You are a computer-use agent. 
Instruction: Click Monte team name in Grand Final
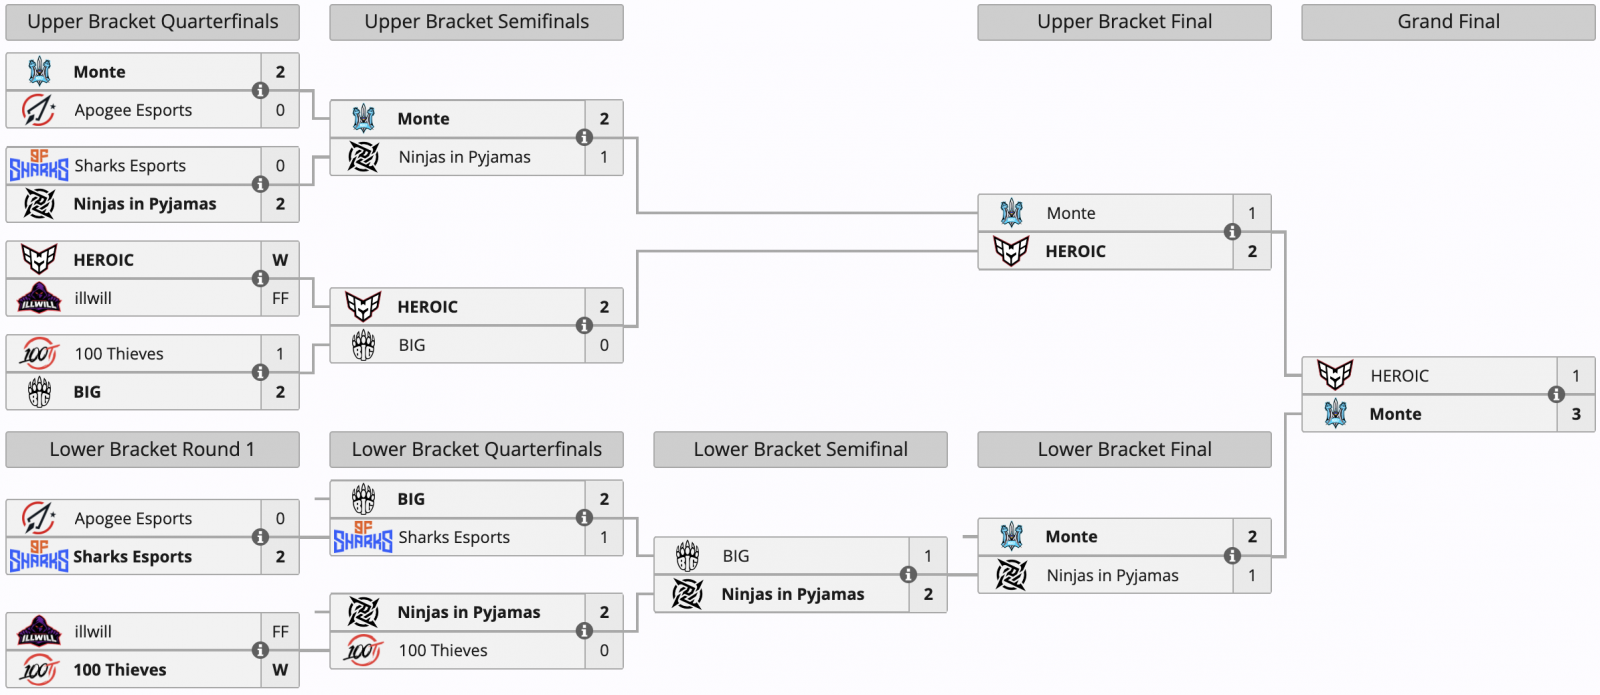point(1395,414)
